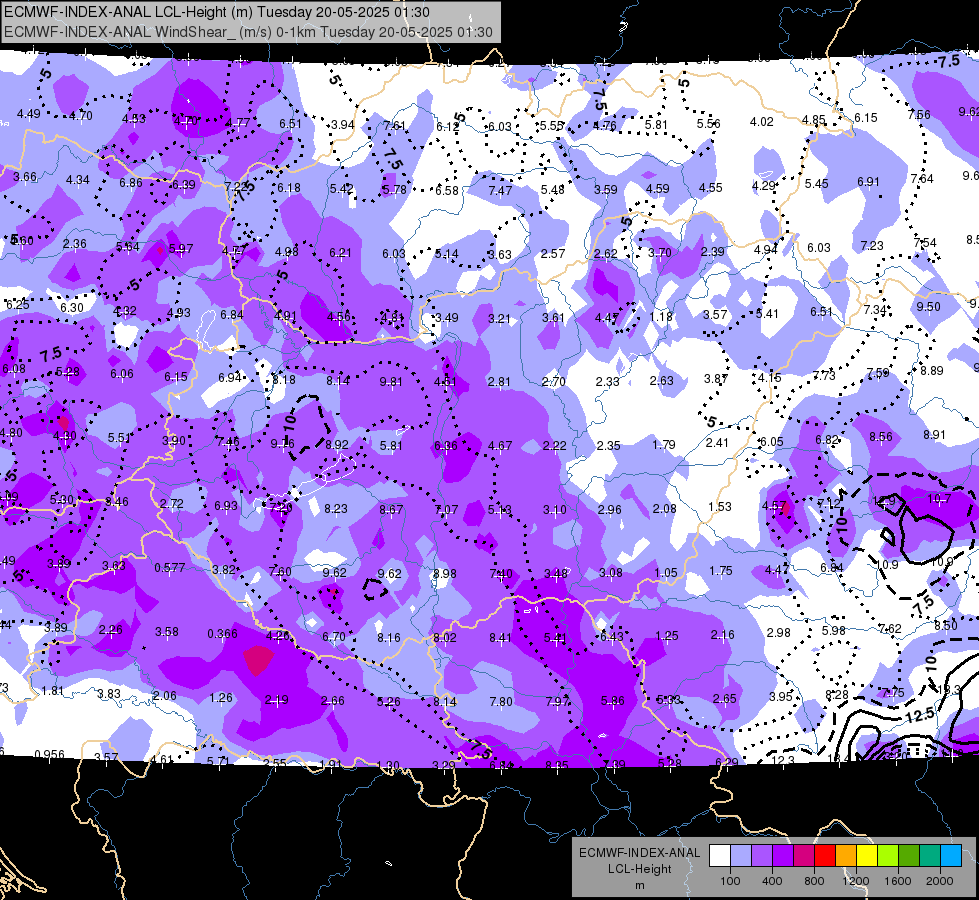Click the legend tick label 1600
The height and width of the screenshot is (900, 979).
coord(898,881)
